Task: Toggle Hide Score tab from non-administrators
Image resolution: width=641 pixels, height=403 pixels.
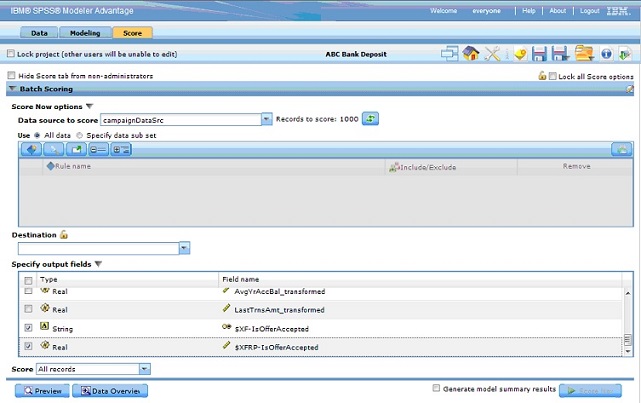Action: coord(11,75)
